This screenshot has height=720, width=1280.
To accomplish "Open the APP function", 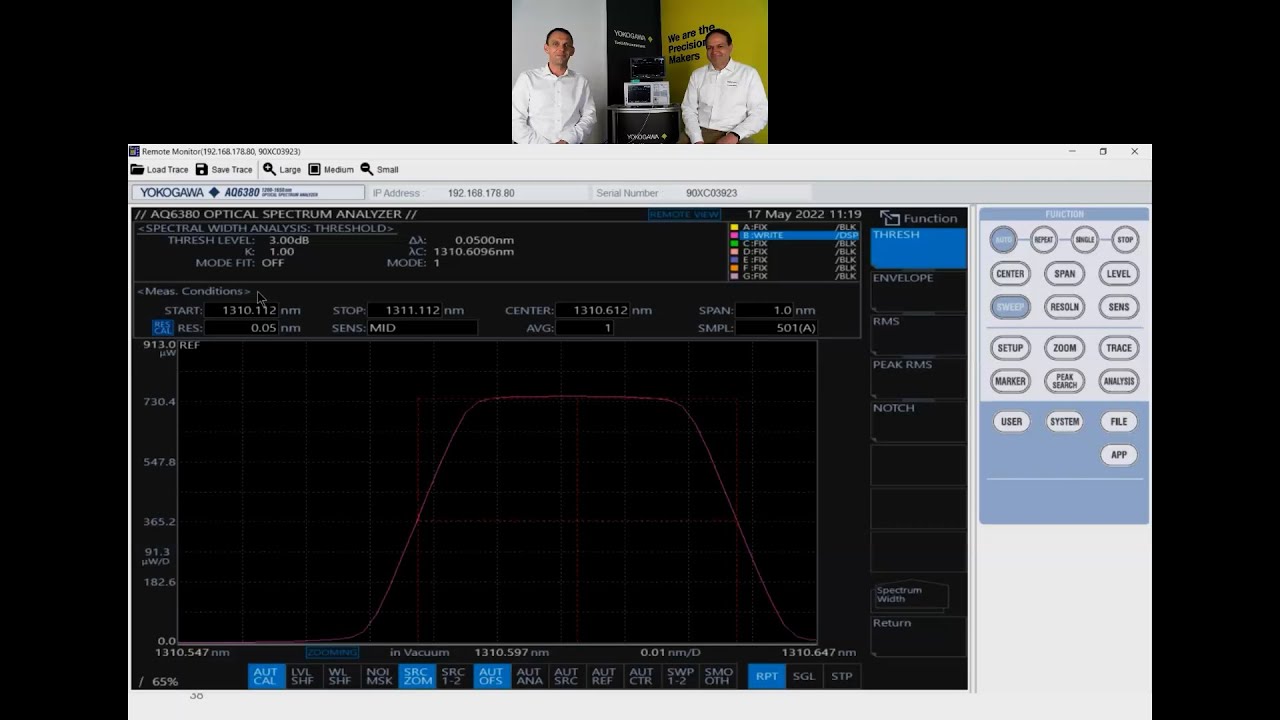I will [1119, 455].
